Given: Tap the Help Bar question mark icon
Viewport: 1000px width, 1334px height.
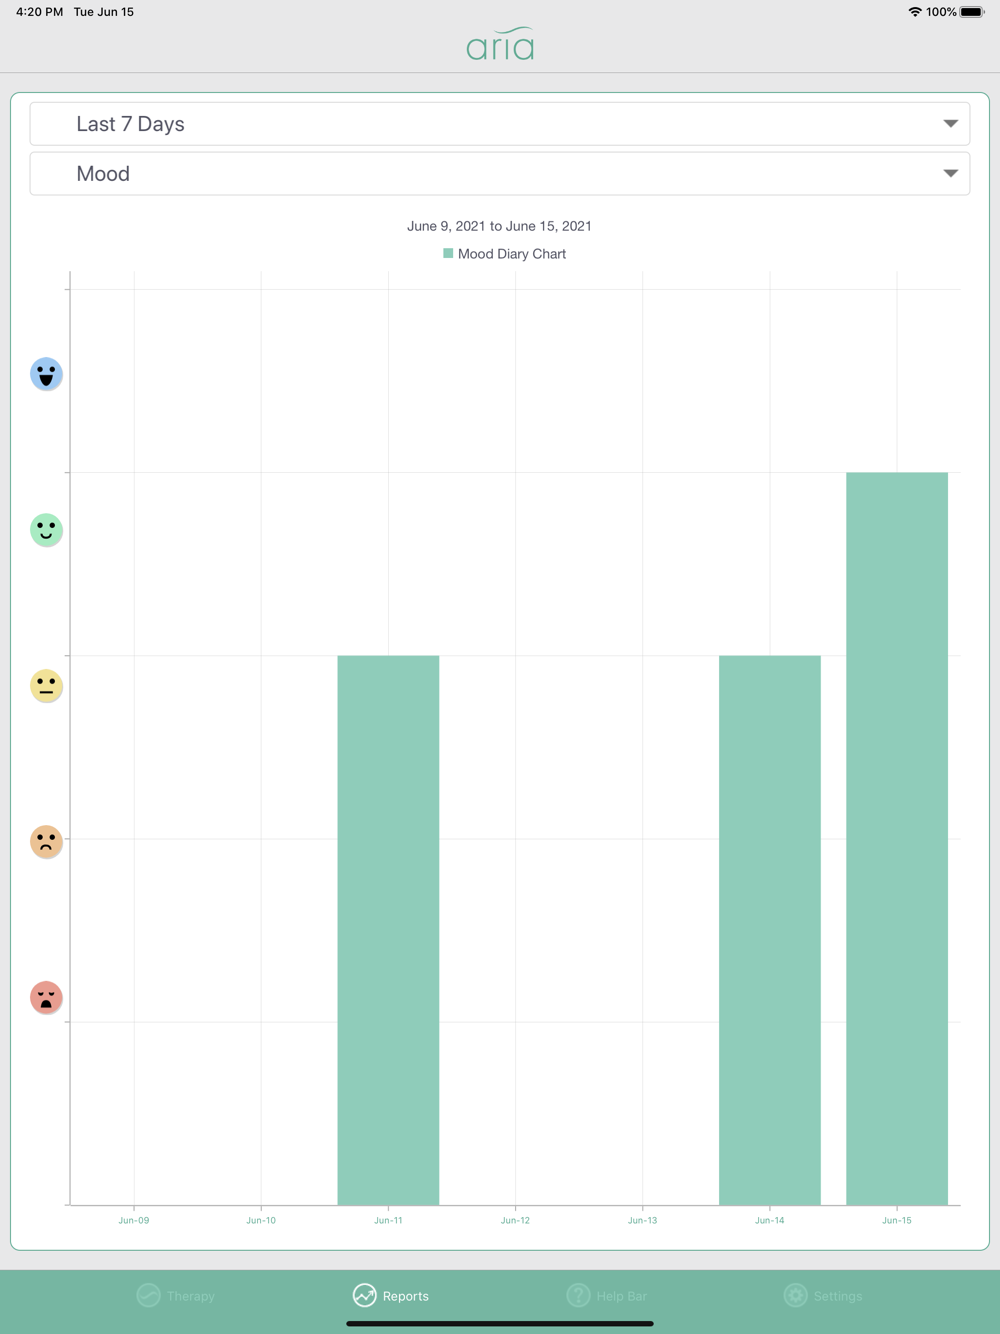Looking at the screenshot, I should pos(578,1295).
